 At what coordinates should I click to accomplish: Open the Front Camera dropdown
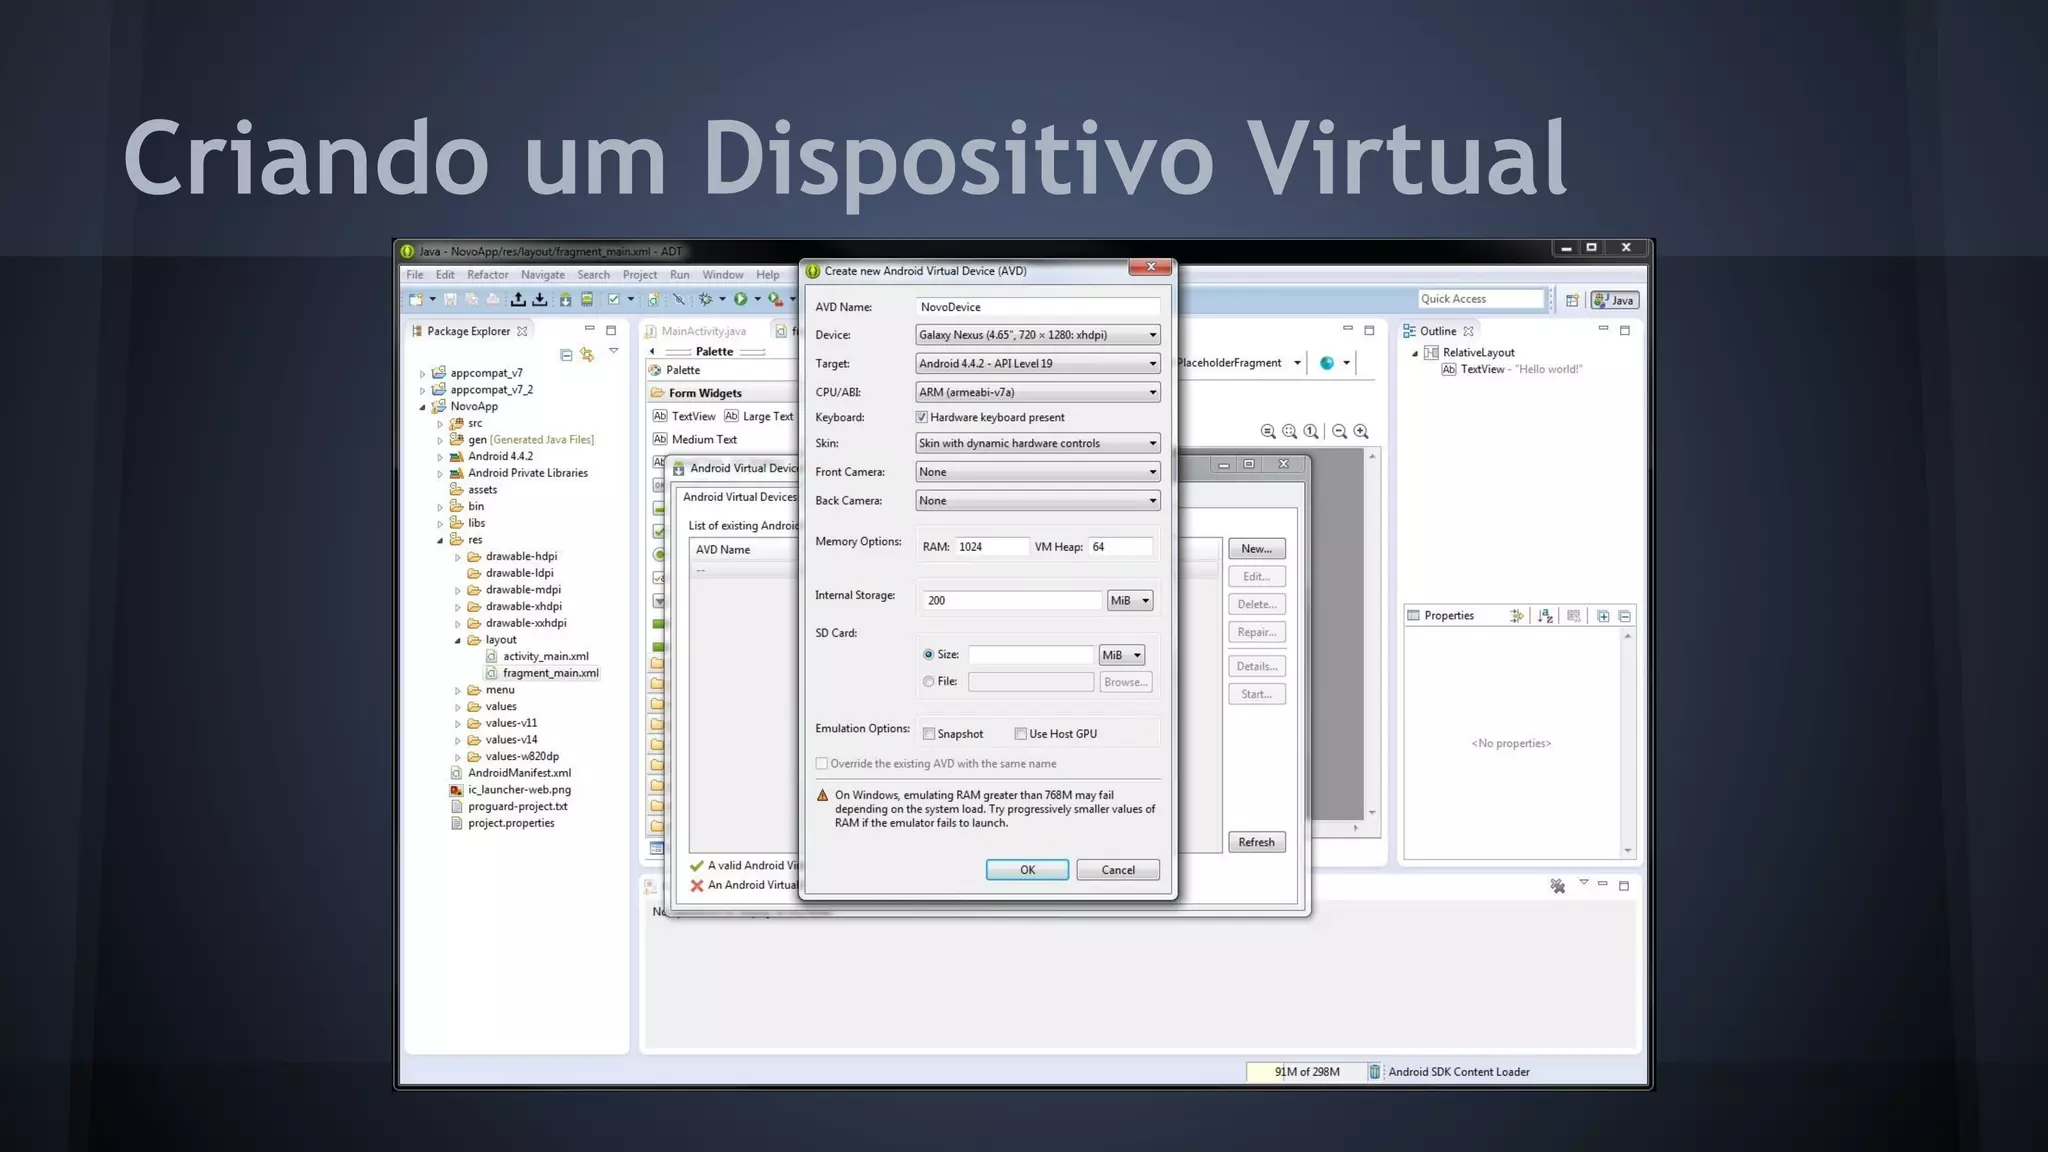[x=1038, y=472]
